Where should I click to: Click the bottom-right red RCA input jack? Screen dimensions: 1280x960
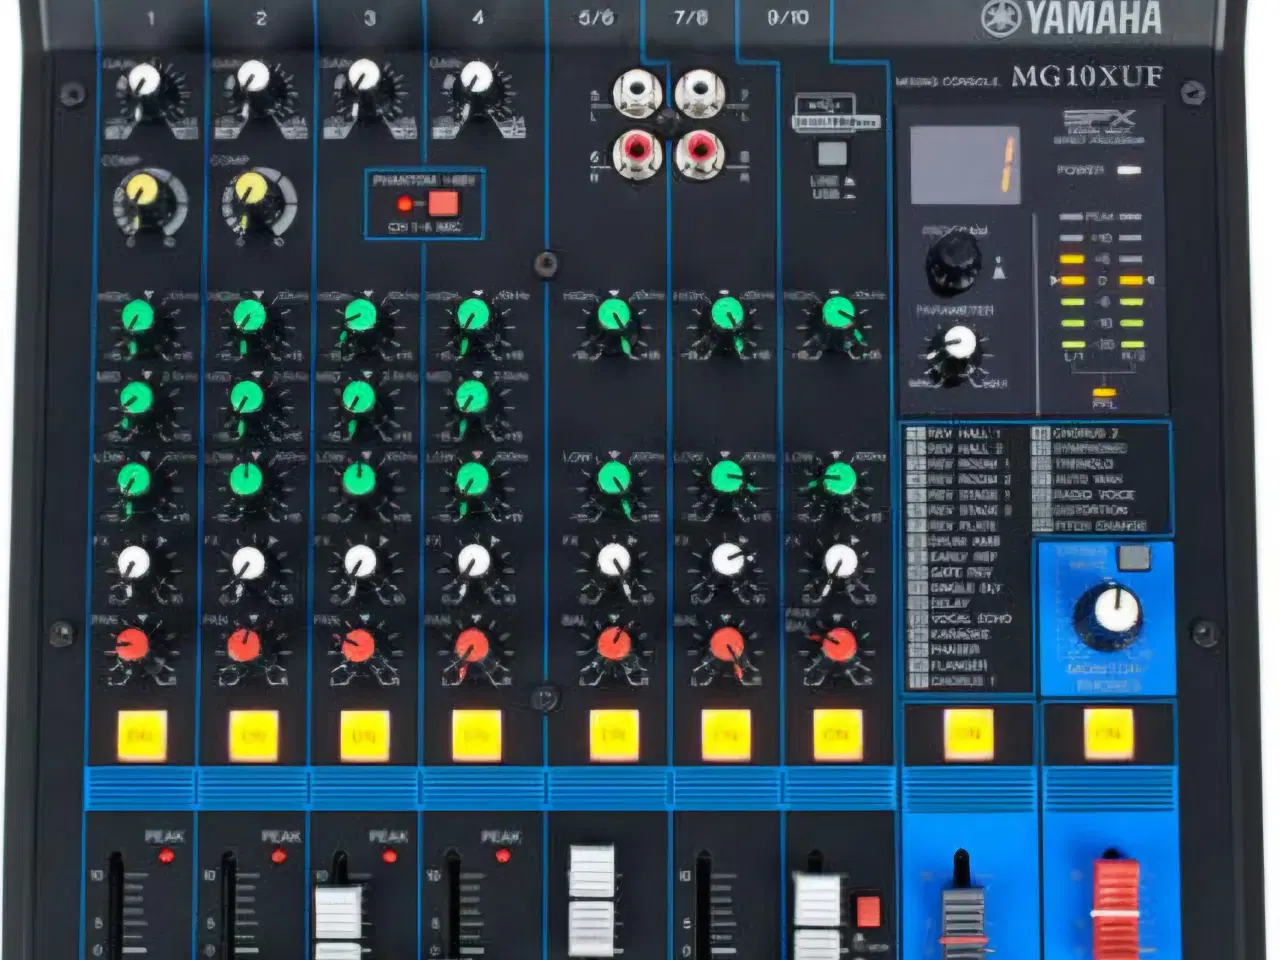pyautogui.click(x=699, y=153)
